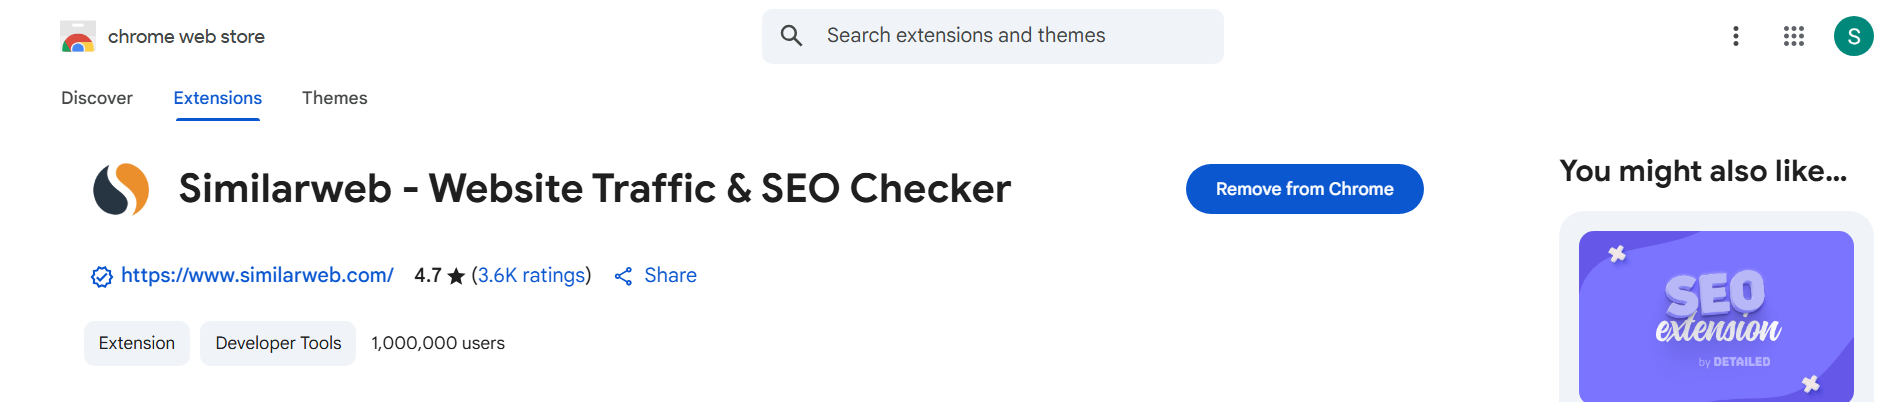Click the star next to the 4.7 rating
The height and width of the screenshot is (402, 1899).
point(456,276)
